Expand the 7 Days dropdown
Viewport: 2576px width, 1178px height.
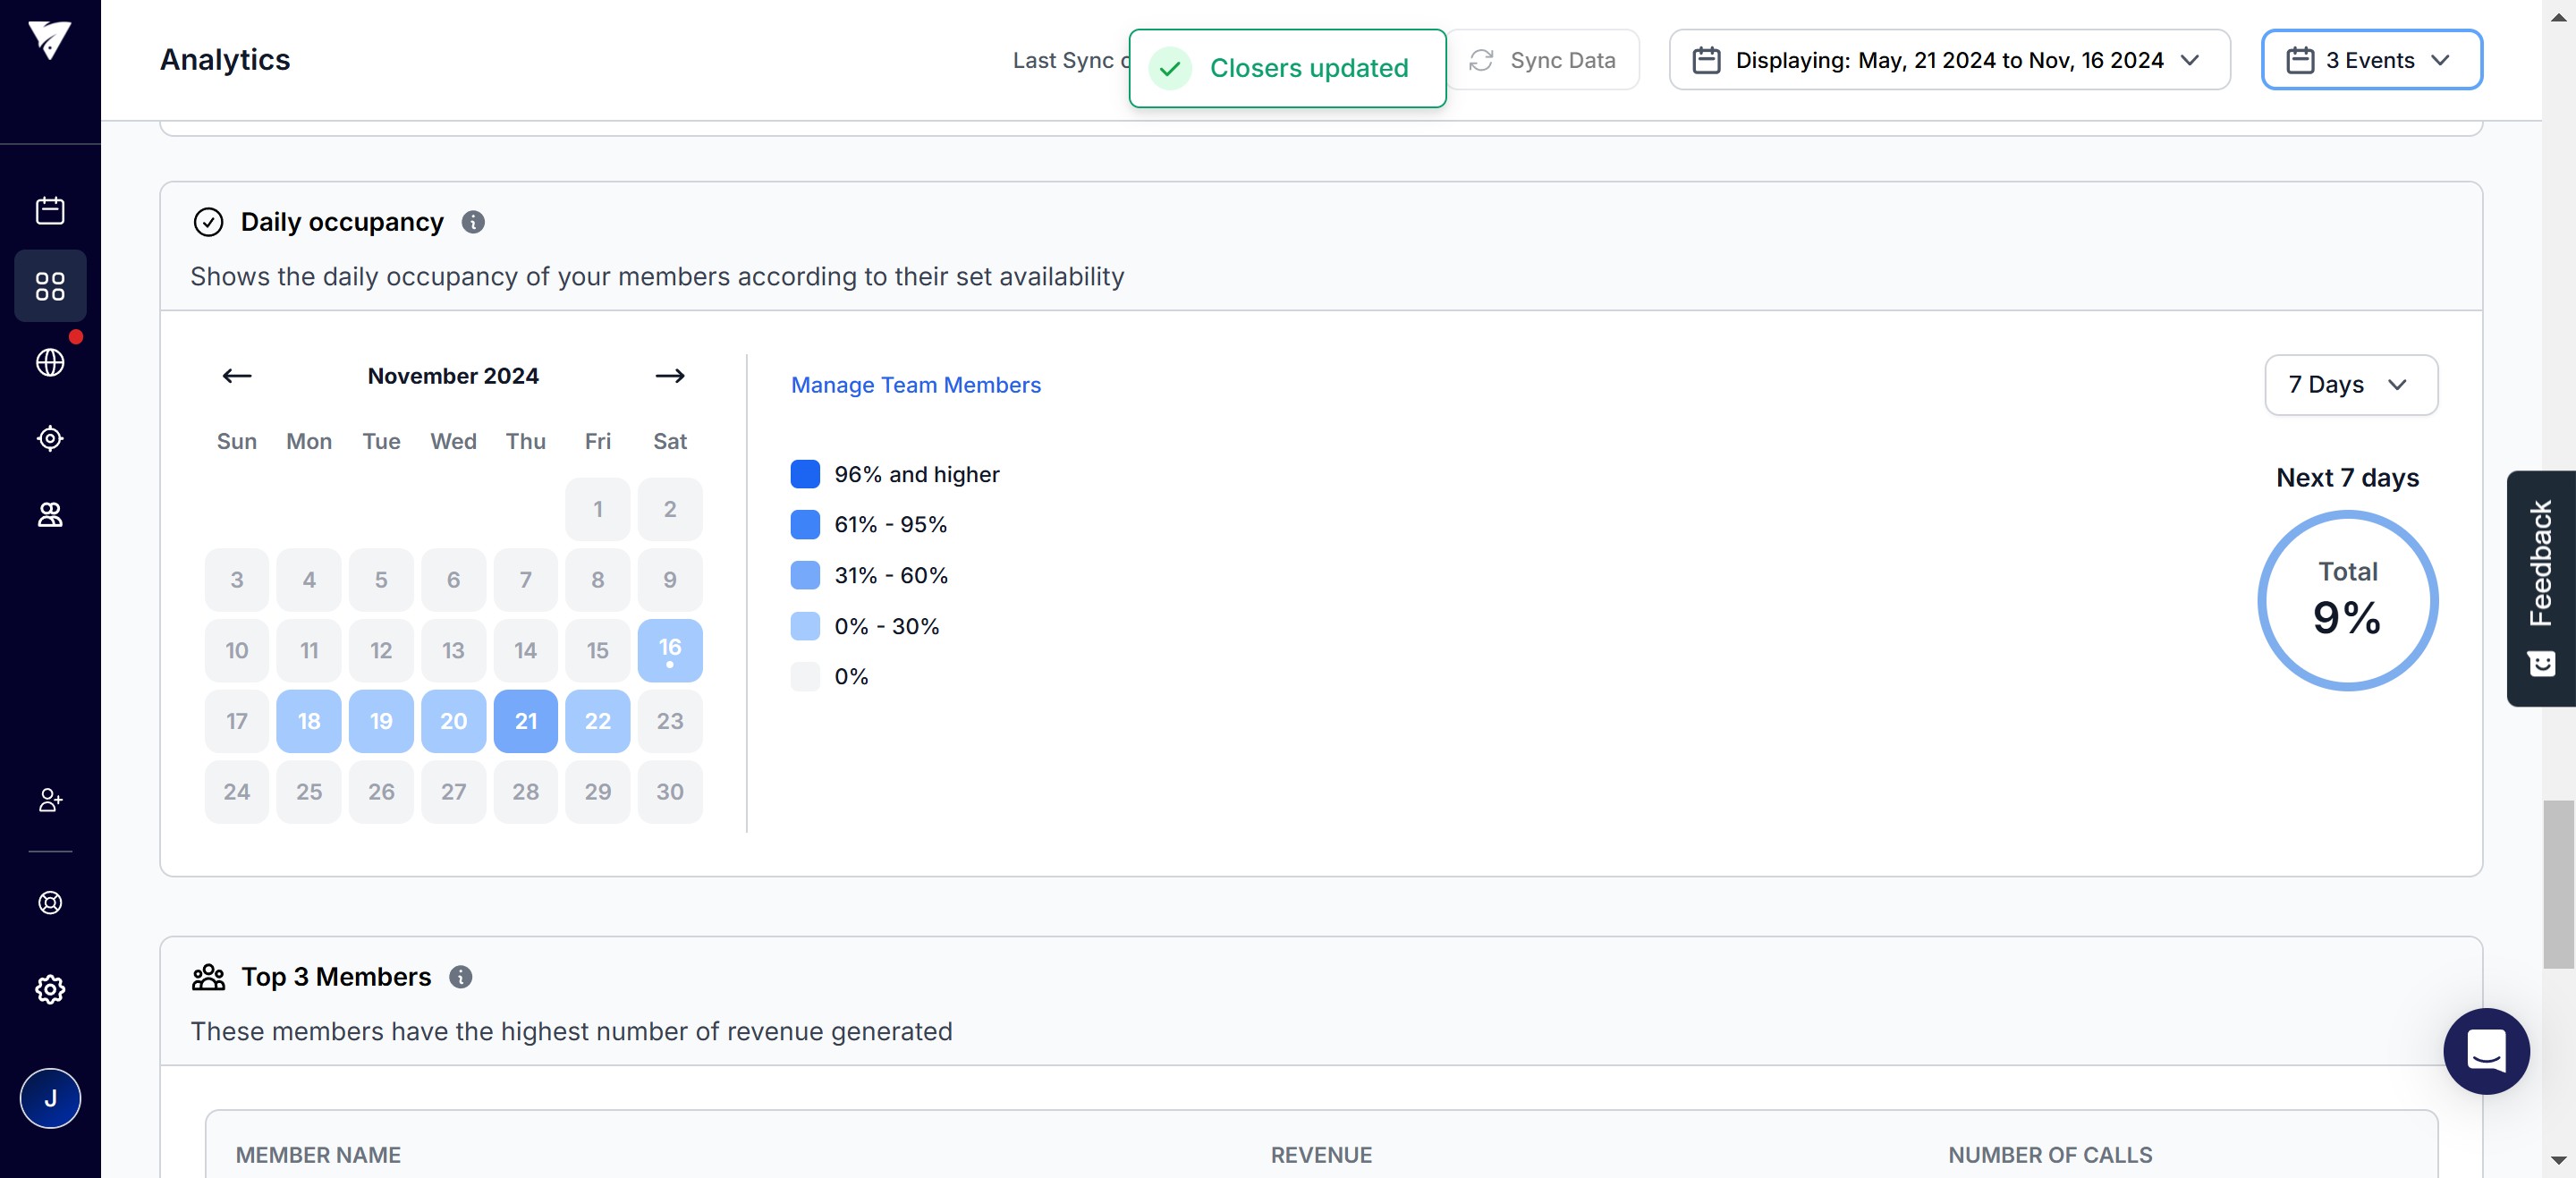pyautogui.click(x=2350, y=385)
